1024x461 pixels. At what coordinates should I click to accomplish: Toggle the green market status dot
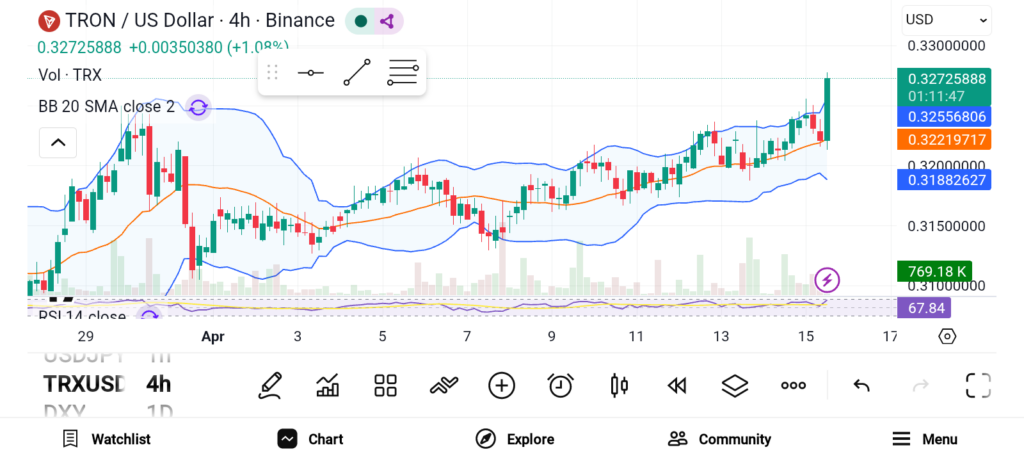[x=360, y=21]
